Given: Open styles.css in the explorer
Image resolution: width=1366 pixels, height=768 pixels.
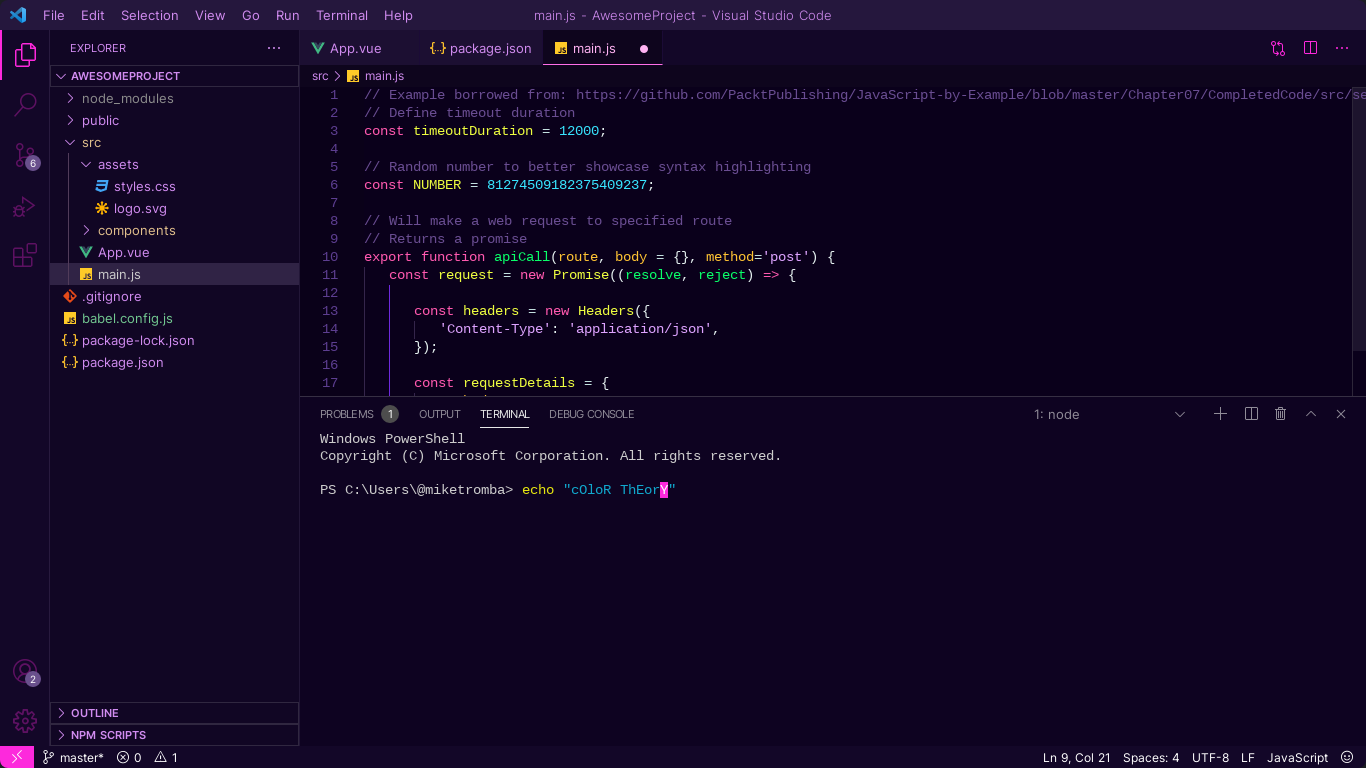Looking at the screenshot, I should 174,186.
